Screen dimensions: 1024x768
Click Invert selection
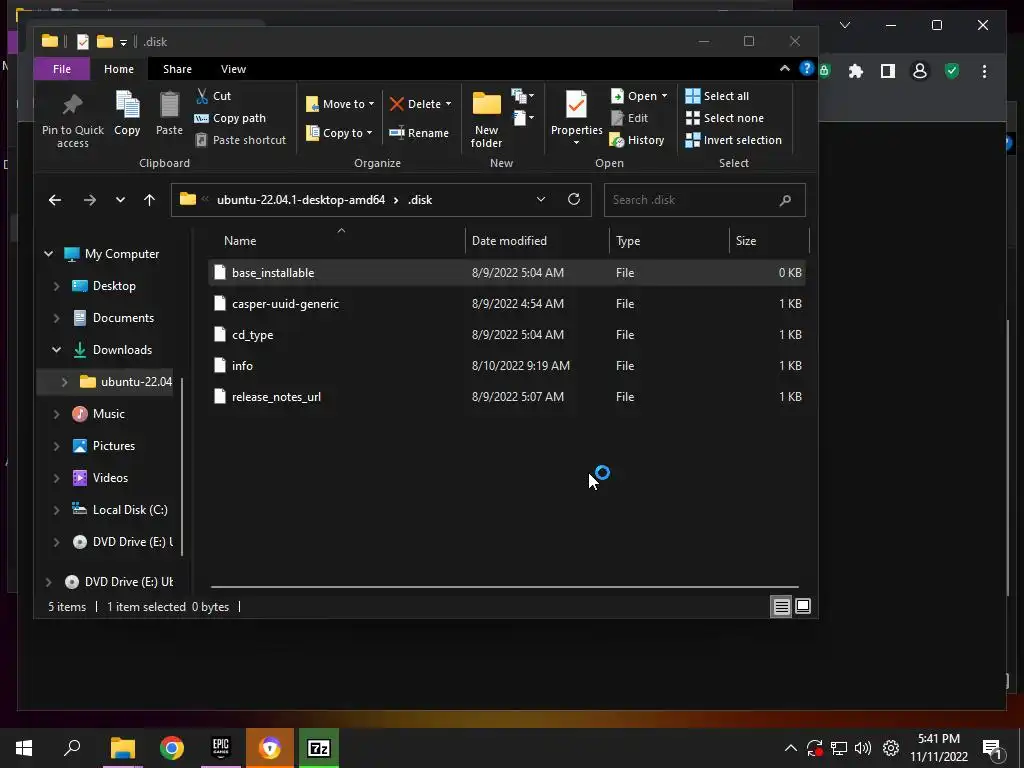point(733,140)
